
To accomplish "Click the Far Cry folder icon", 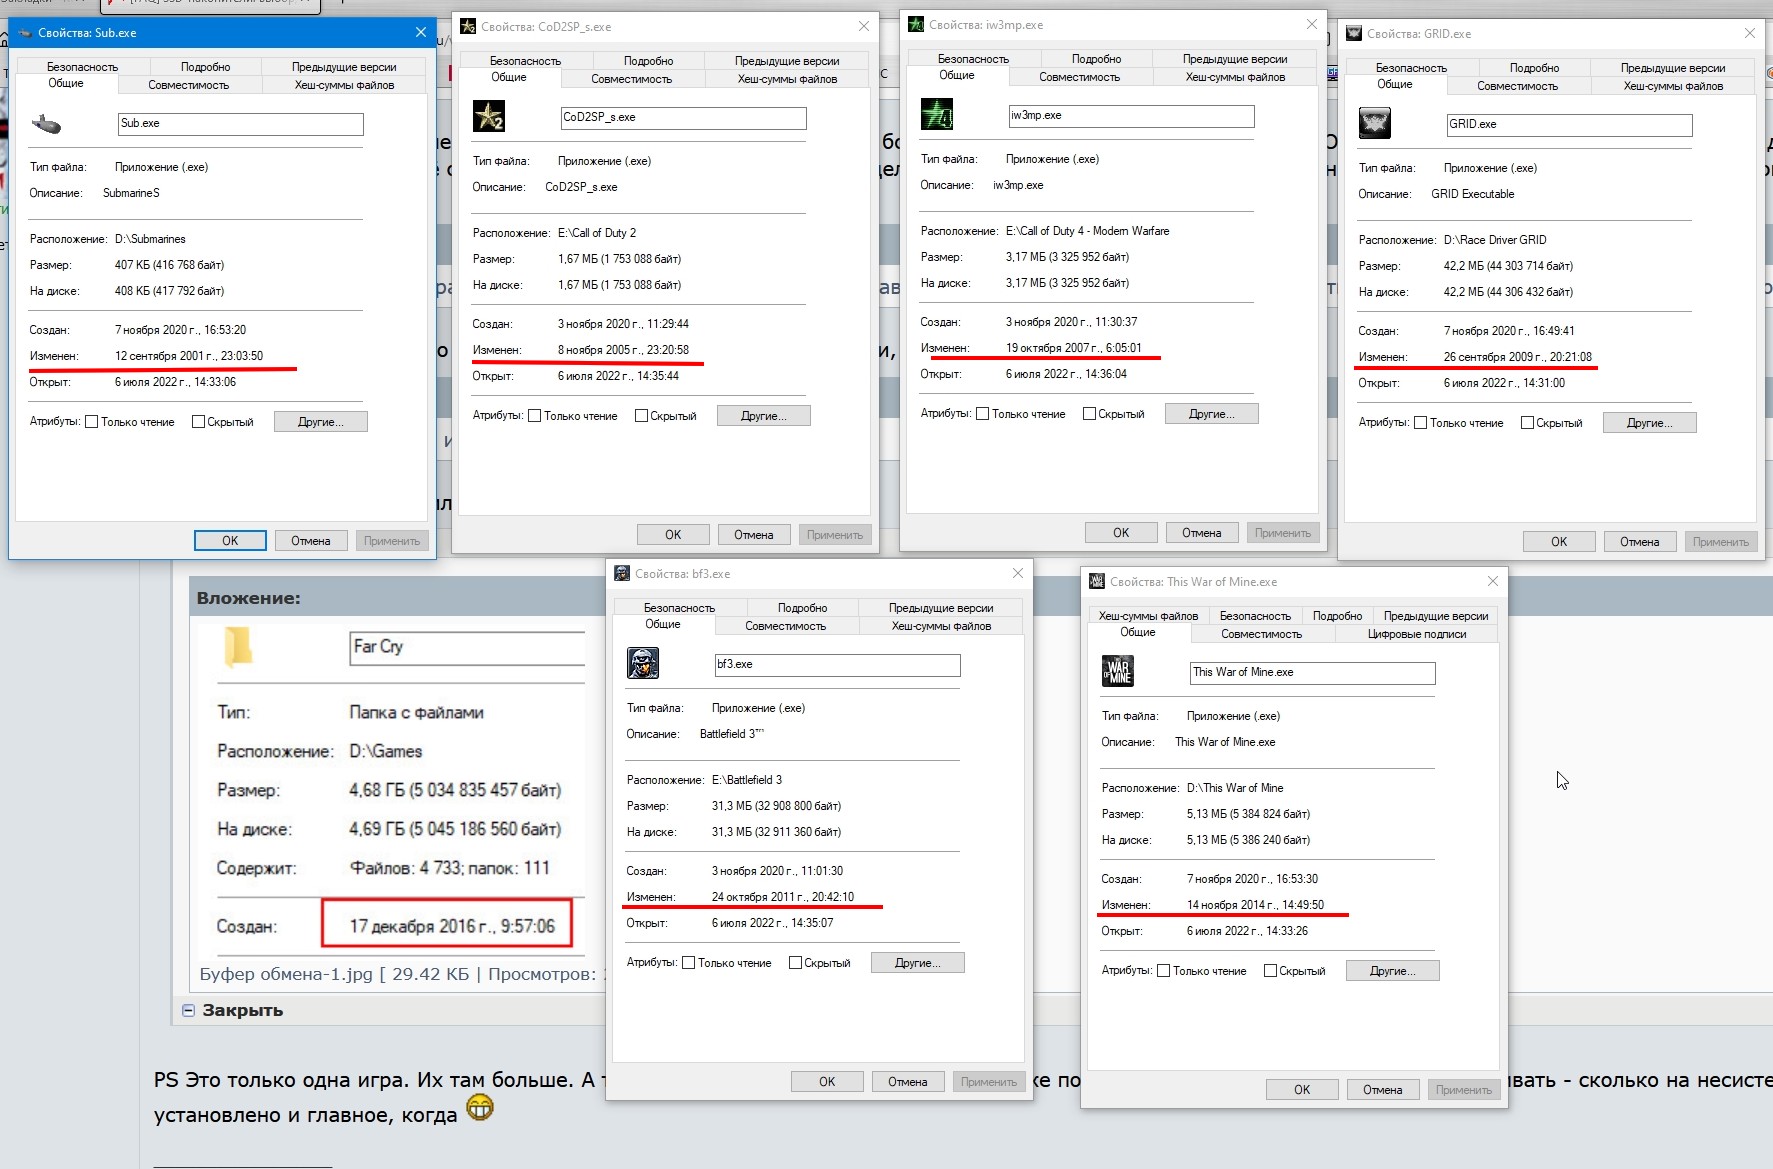I will coord(238,646).
